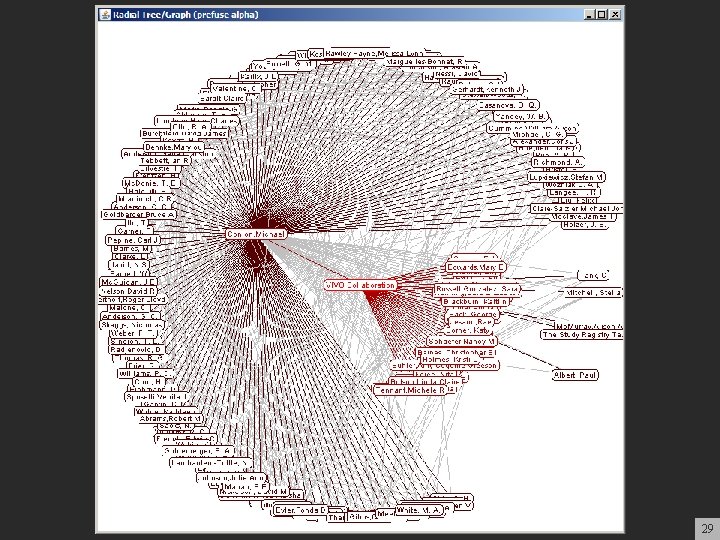Click the Burchfield node label
Viewport: 720px width, 540px height.
[185, 134]
